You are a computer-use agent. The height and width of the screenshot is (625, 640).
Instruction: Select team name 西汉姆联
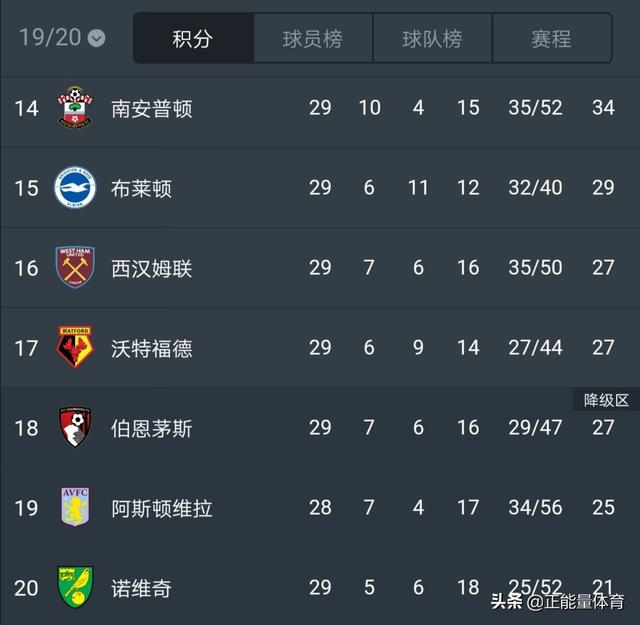[x=152, y=268]
